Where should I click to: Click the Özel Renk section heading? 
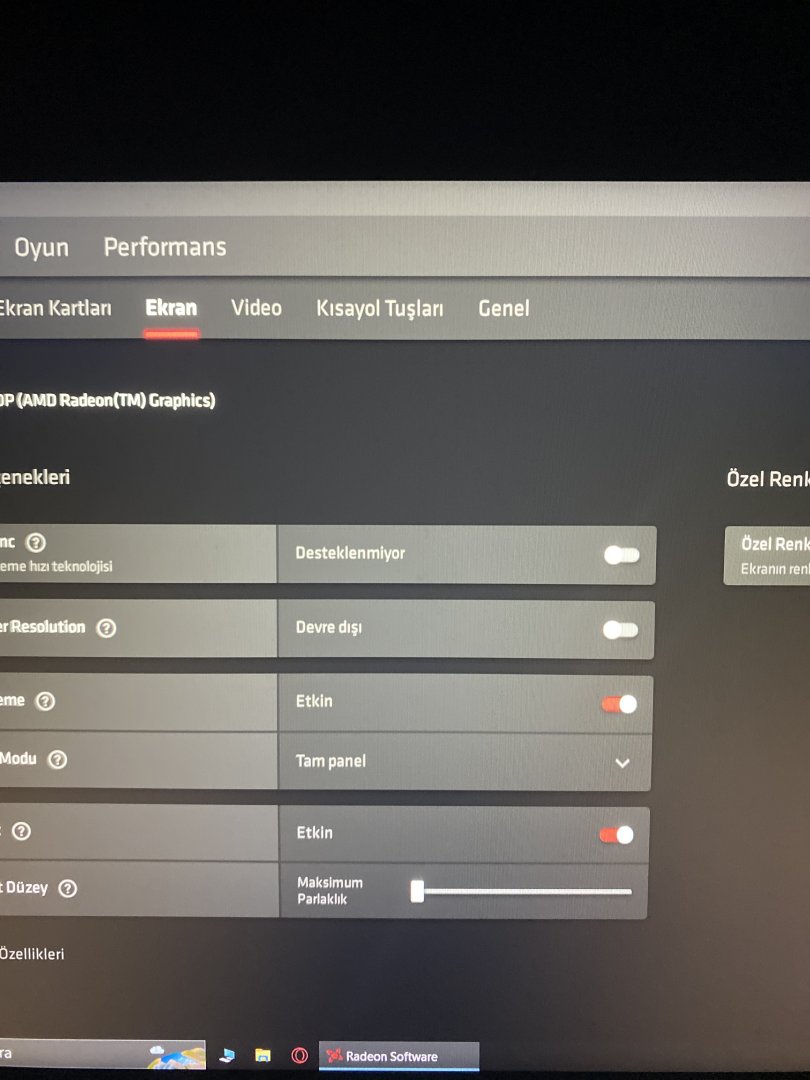pos(768,479)
